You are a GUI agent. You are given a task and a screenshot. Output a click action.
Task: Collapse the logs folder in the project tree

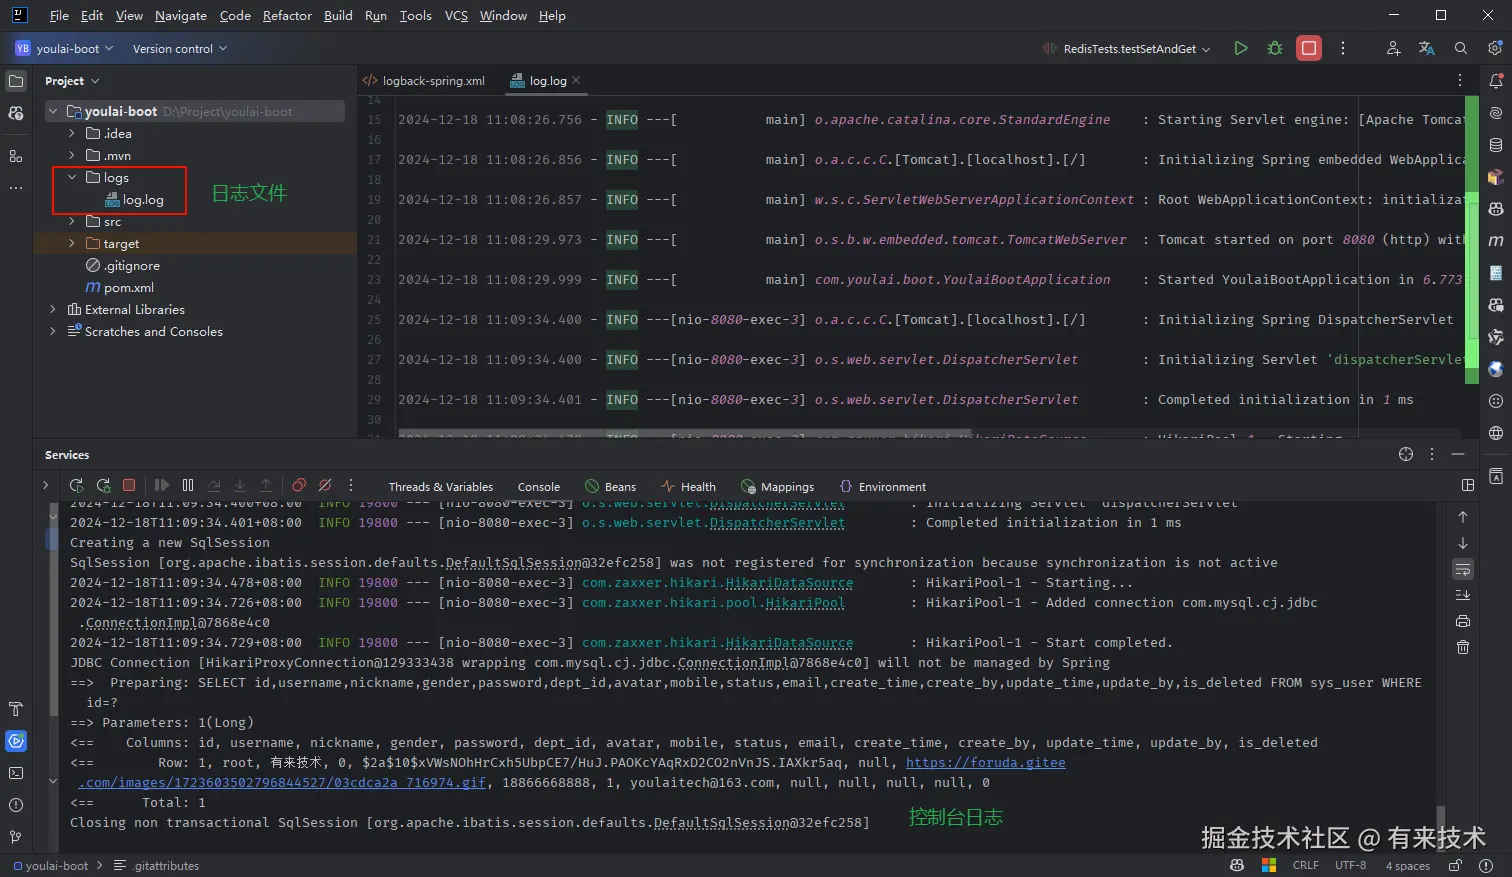tap(72, 178)
